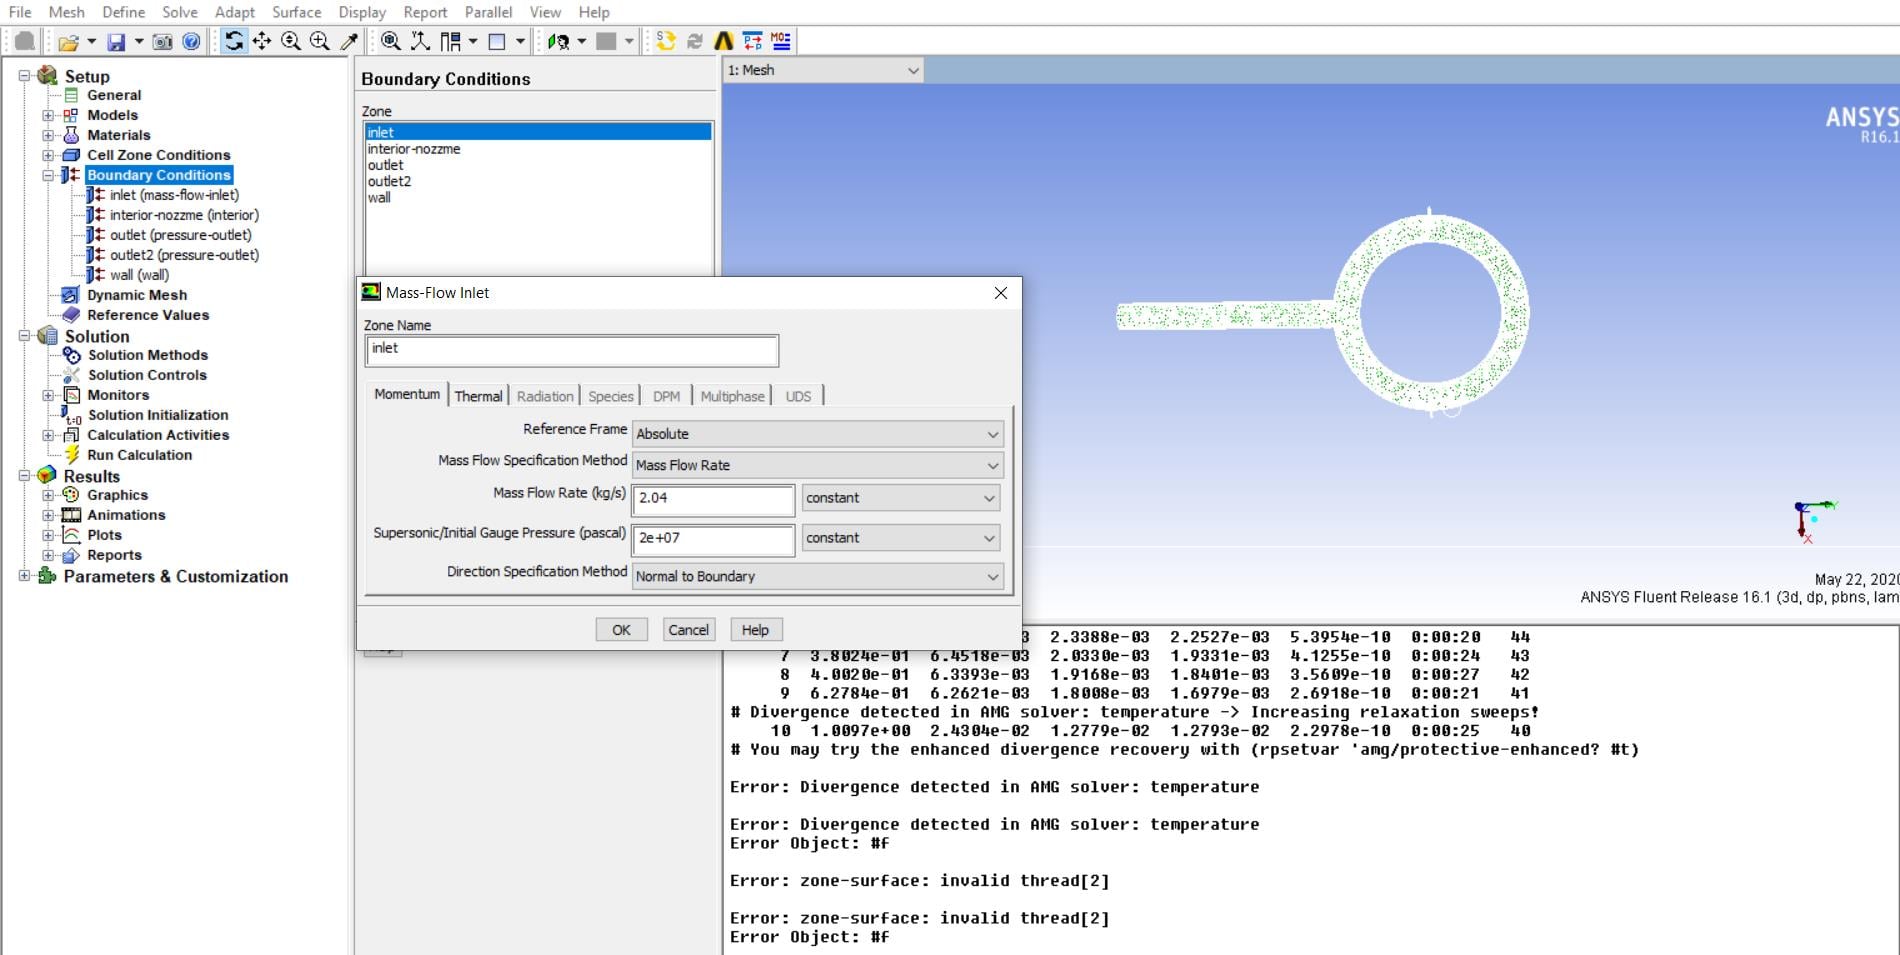Open the Parallel menu
This screenshot has width=1900, height=955.
(489, 12)
